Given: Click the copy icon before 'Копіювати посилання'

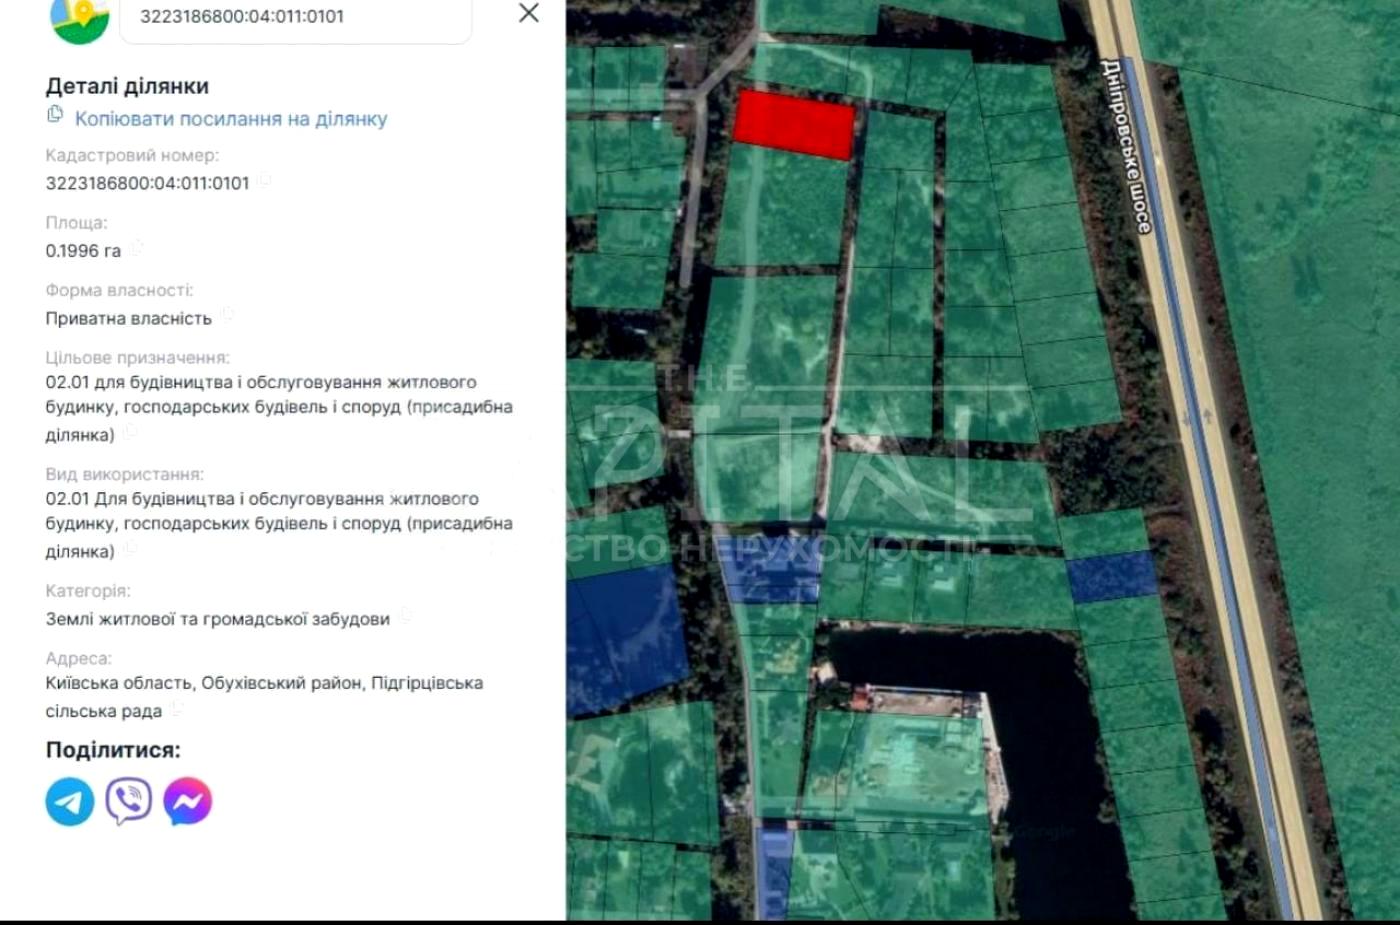Looking at the screenshot, I should coord(55,115).
